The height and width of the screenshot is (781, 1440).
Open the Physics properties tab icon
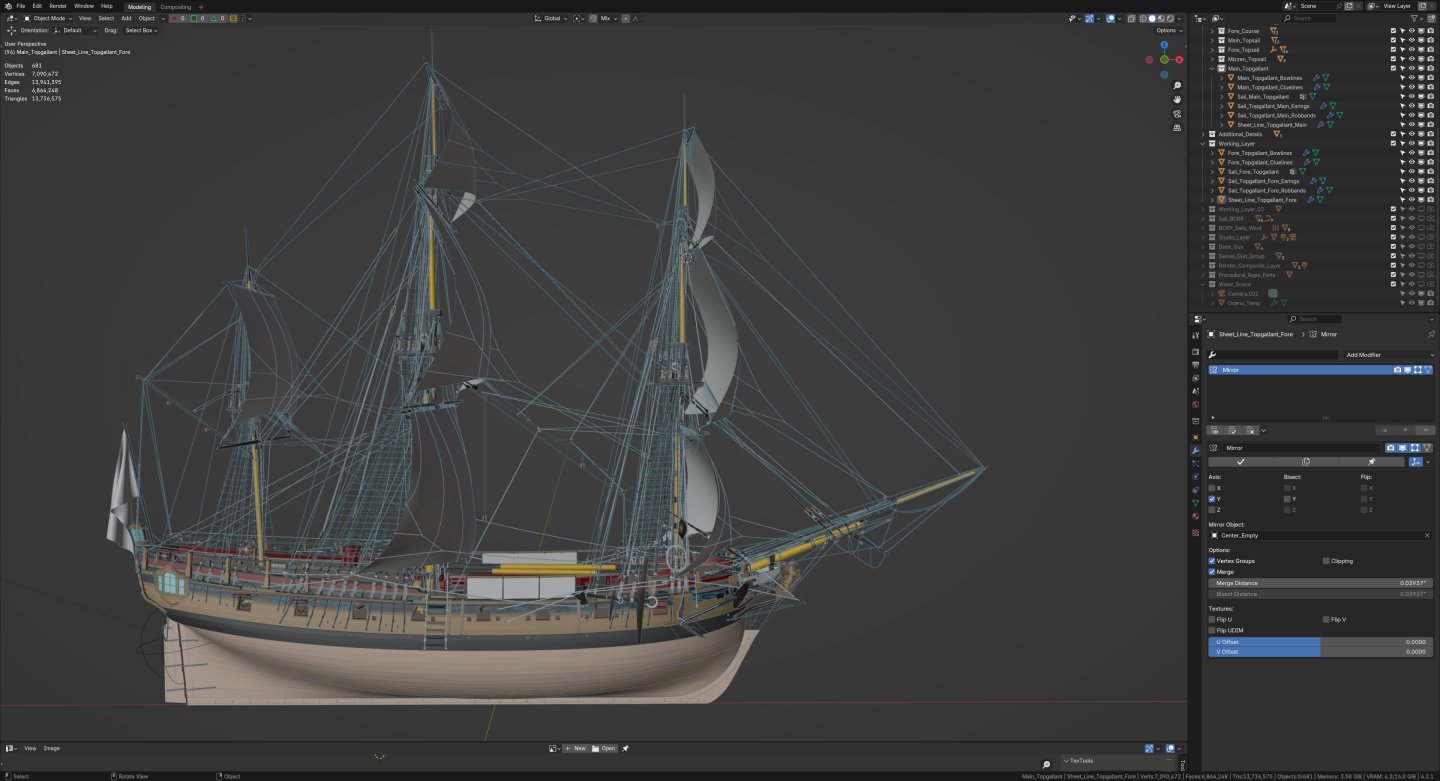pyautogui.click(x=1195, y=476)
